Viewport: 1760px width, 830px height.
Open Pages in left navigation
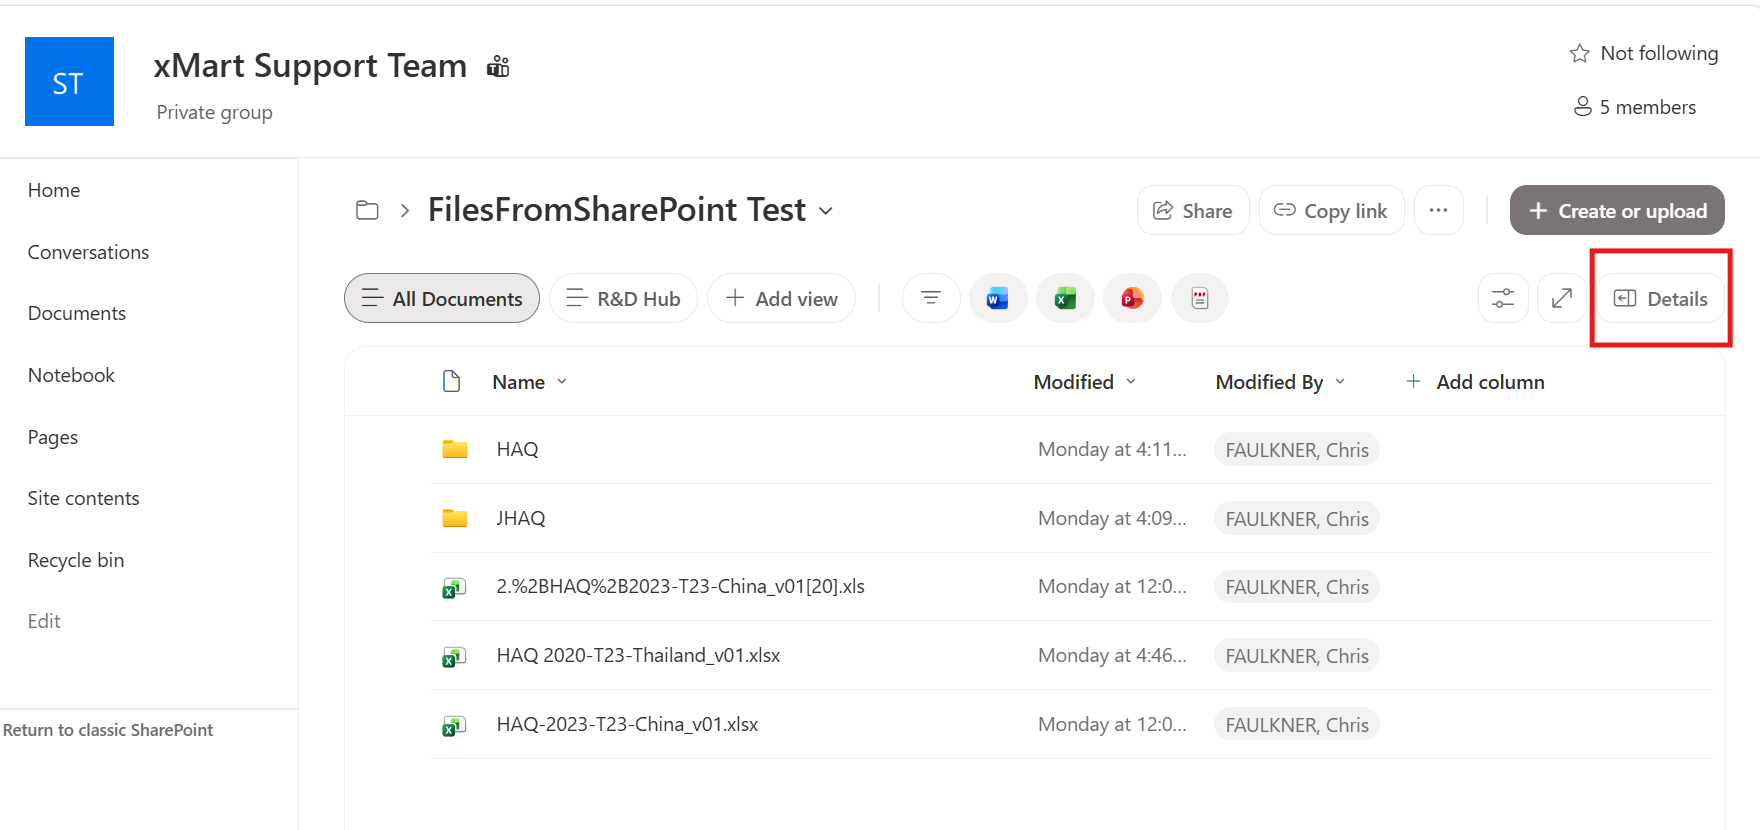pyautogui.click(x=53, y=437)
